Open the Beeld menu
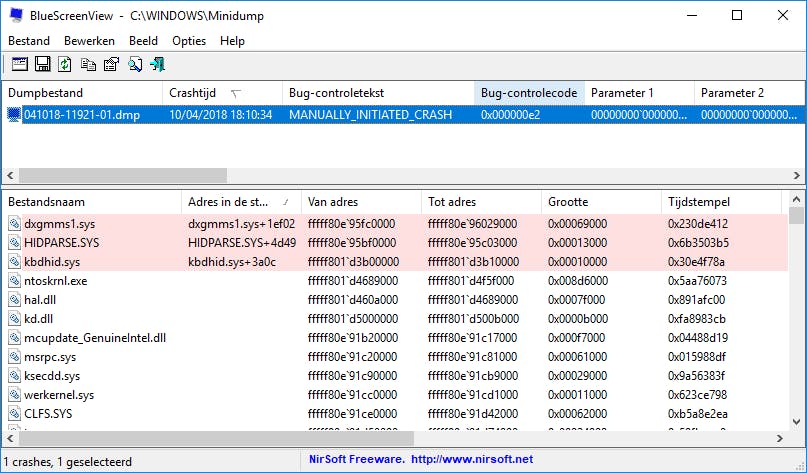Screen dimensions: 807x473 (x=143, y=41)
